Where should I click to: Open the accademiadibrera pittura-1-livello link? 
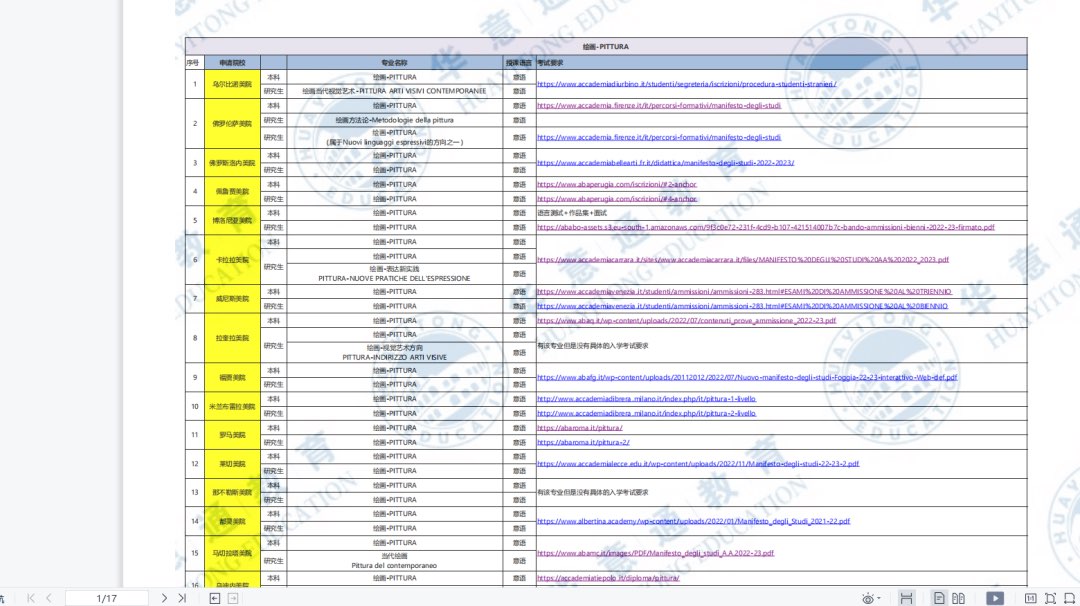coord(646,399)
